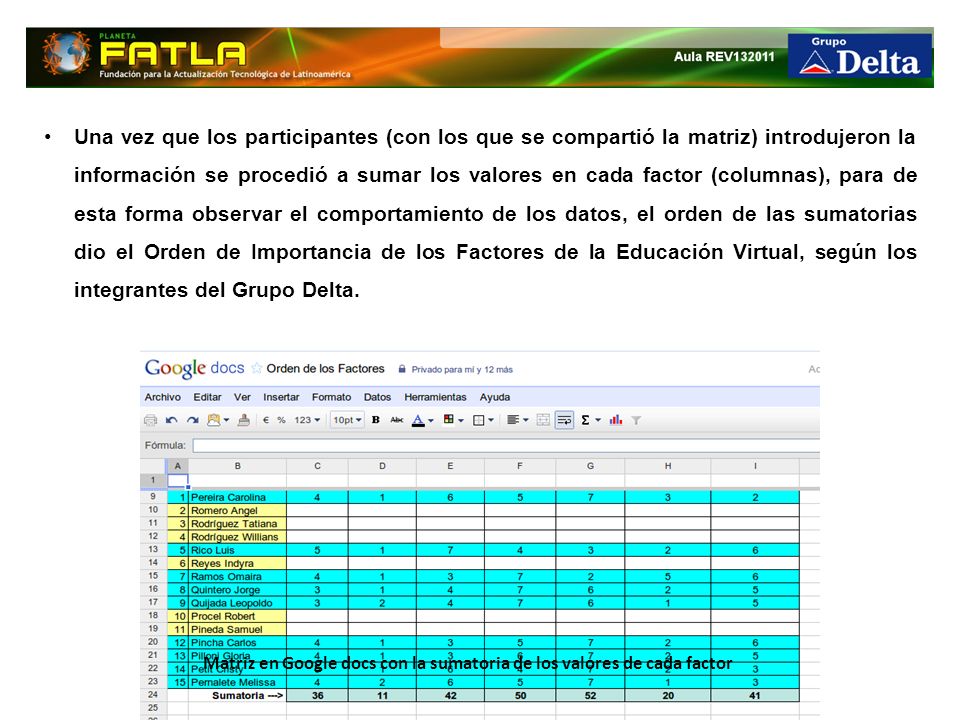Select the row 13 header
The image size is (960, 720).
[x=153, y=550]
